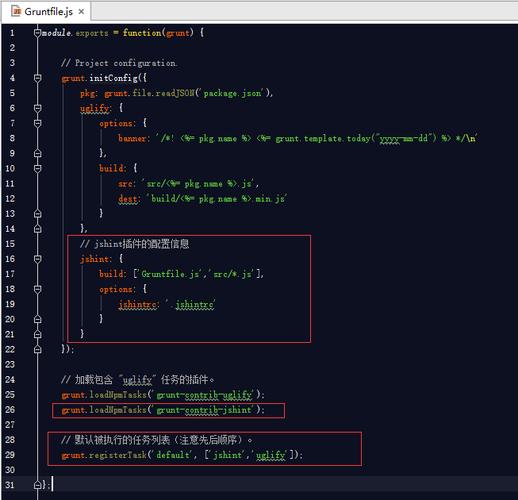Viewport: 518px width, 500px height.
Task: Click the 'src' property on line 11
Action: pos(125,184)
